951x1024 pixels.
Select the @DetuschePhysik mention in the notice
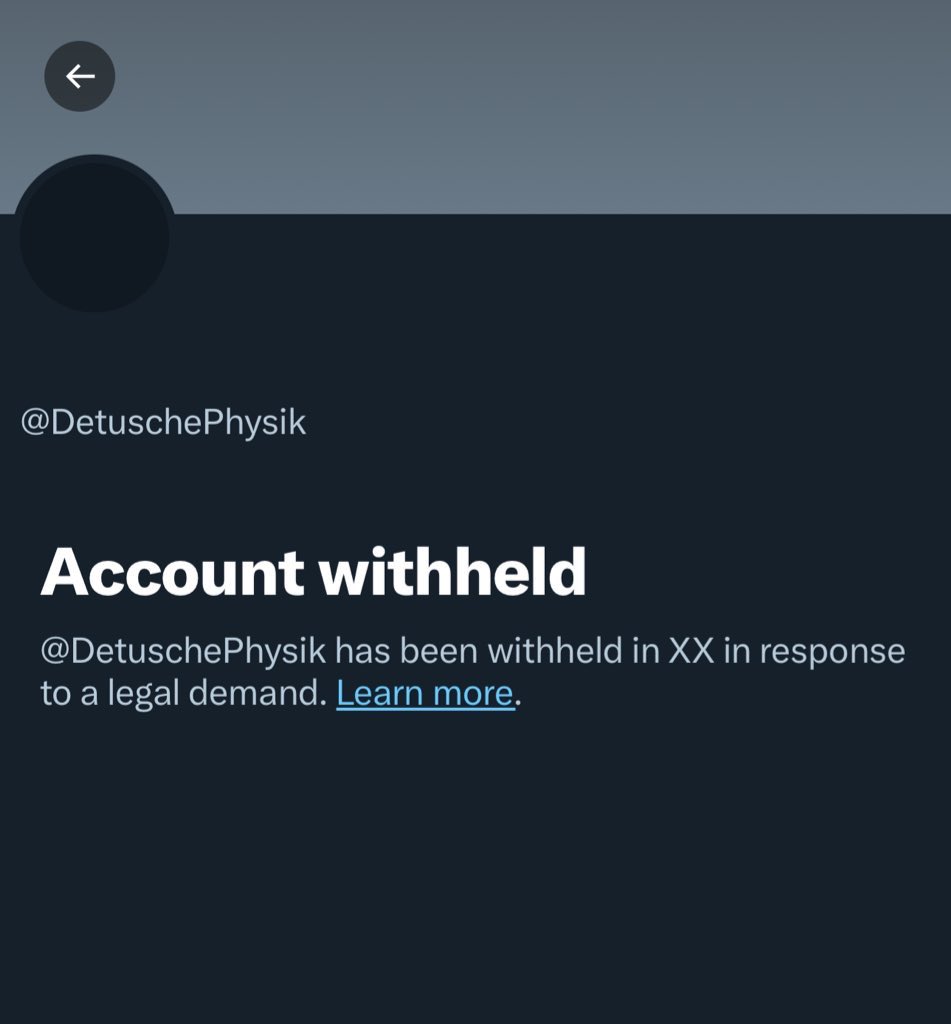(183, 651)
